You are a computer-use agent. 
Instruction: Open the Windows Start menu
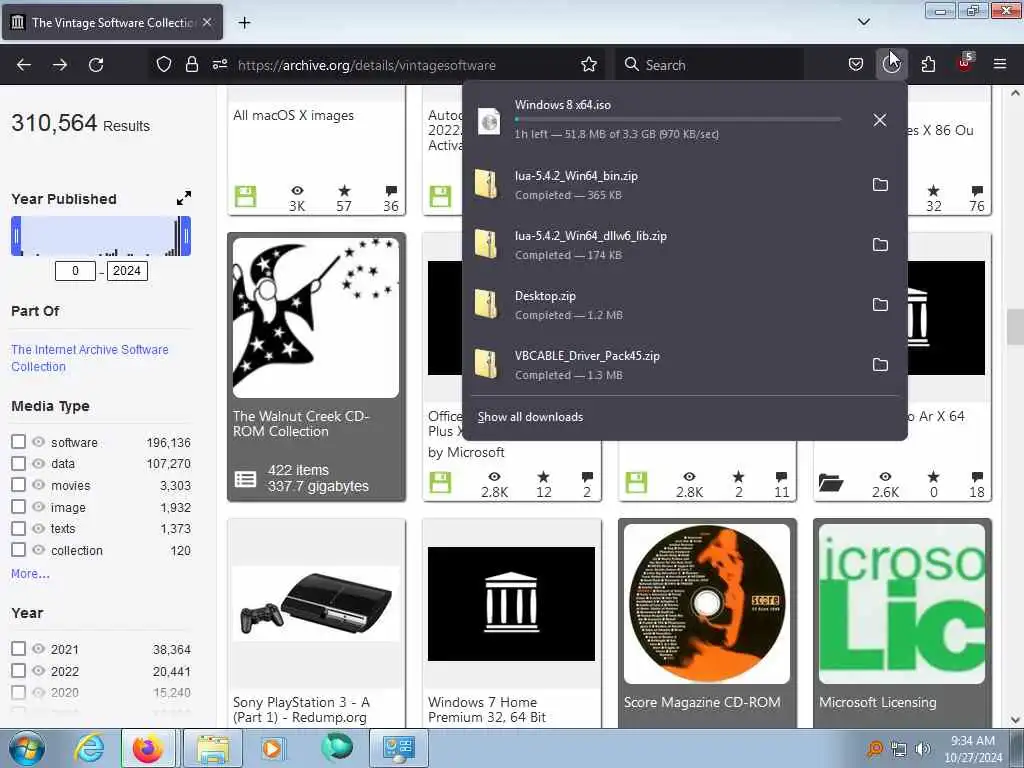coord(27,748)
